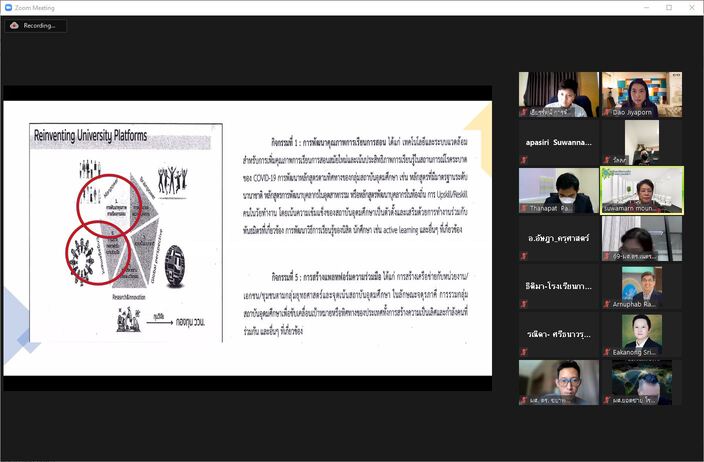Select the ผศ. ดร. glasses man video tile

(x=559, y=383)
